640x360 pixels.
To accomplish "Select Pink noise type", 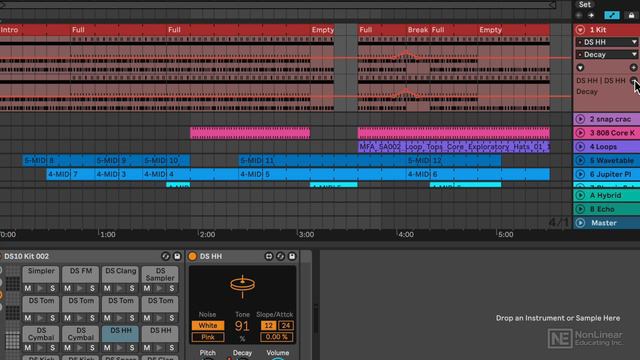I will point(208,337).
